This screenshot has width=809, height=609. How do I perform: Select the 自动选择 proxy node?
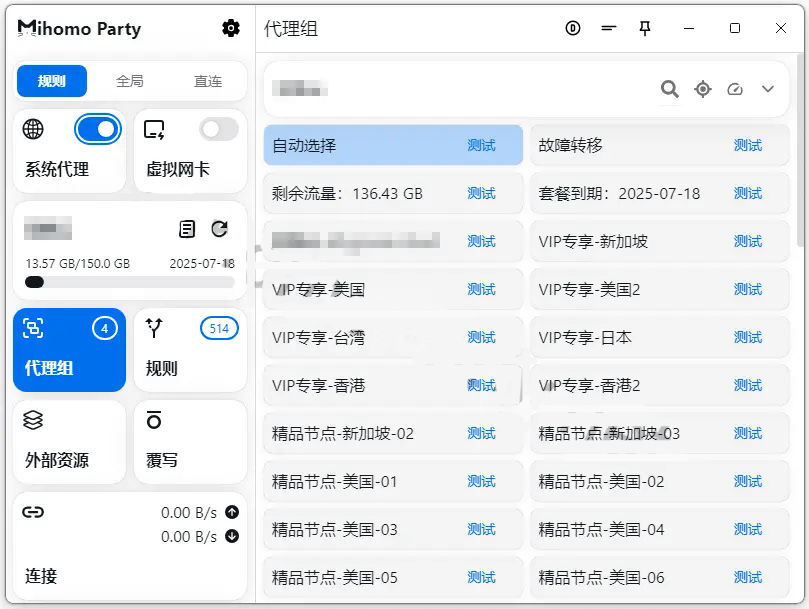[393, 145]
